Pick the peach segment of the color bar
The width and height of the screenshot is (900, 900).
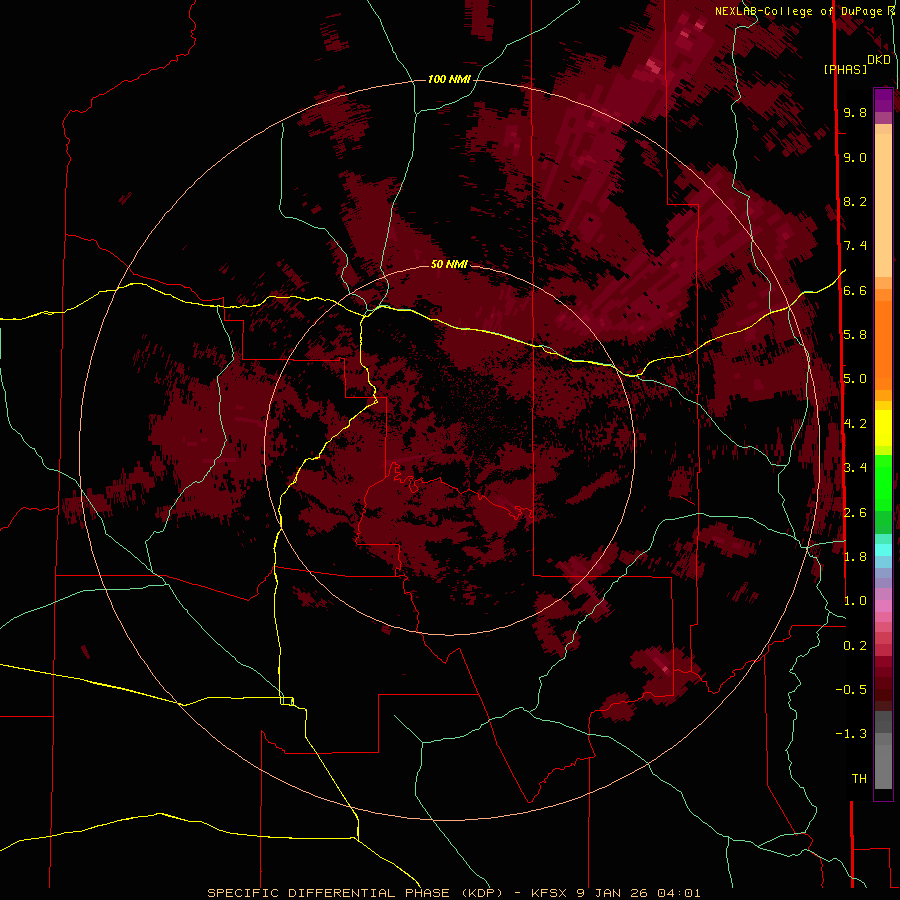[x=883, y=201]
